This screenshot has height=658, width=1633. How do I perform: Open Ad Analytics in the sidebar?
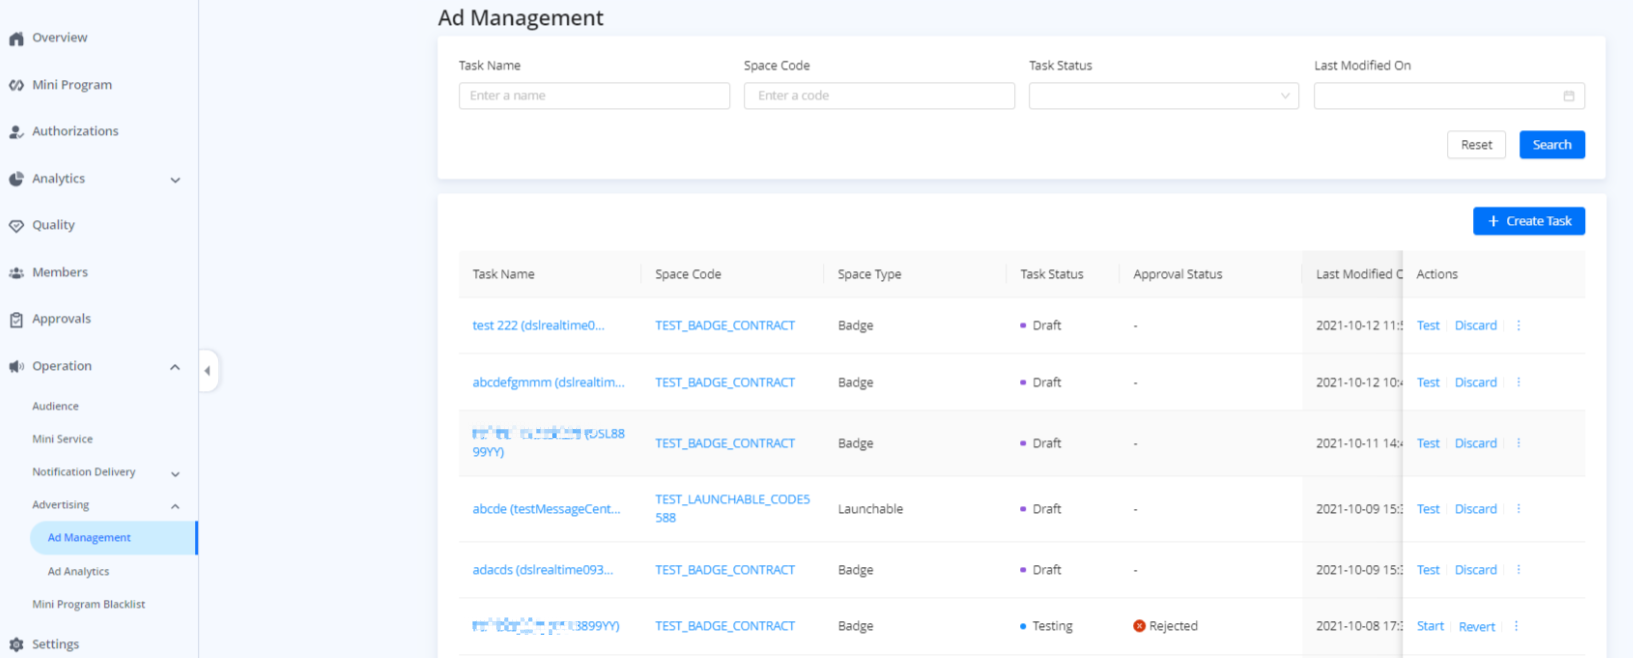coord(79,572)
